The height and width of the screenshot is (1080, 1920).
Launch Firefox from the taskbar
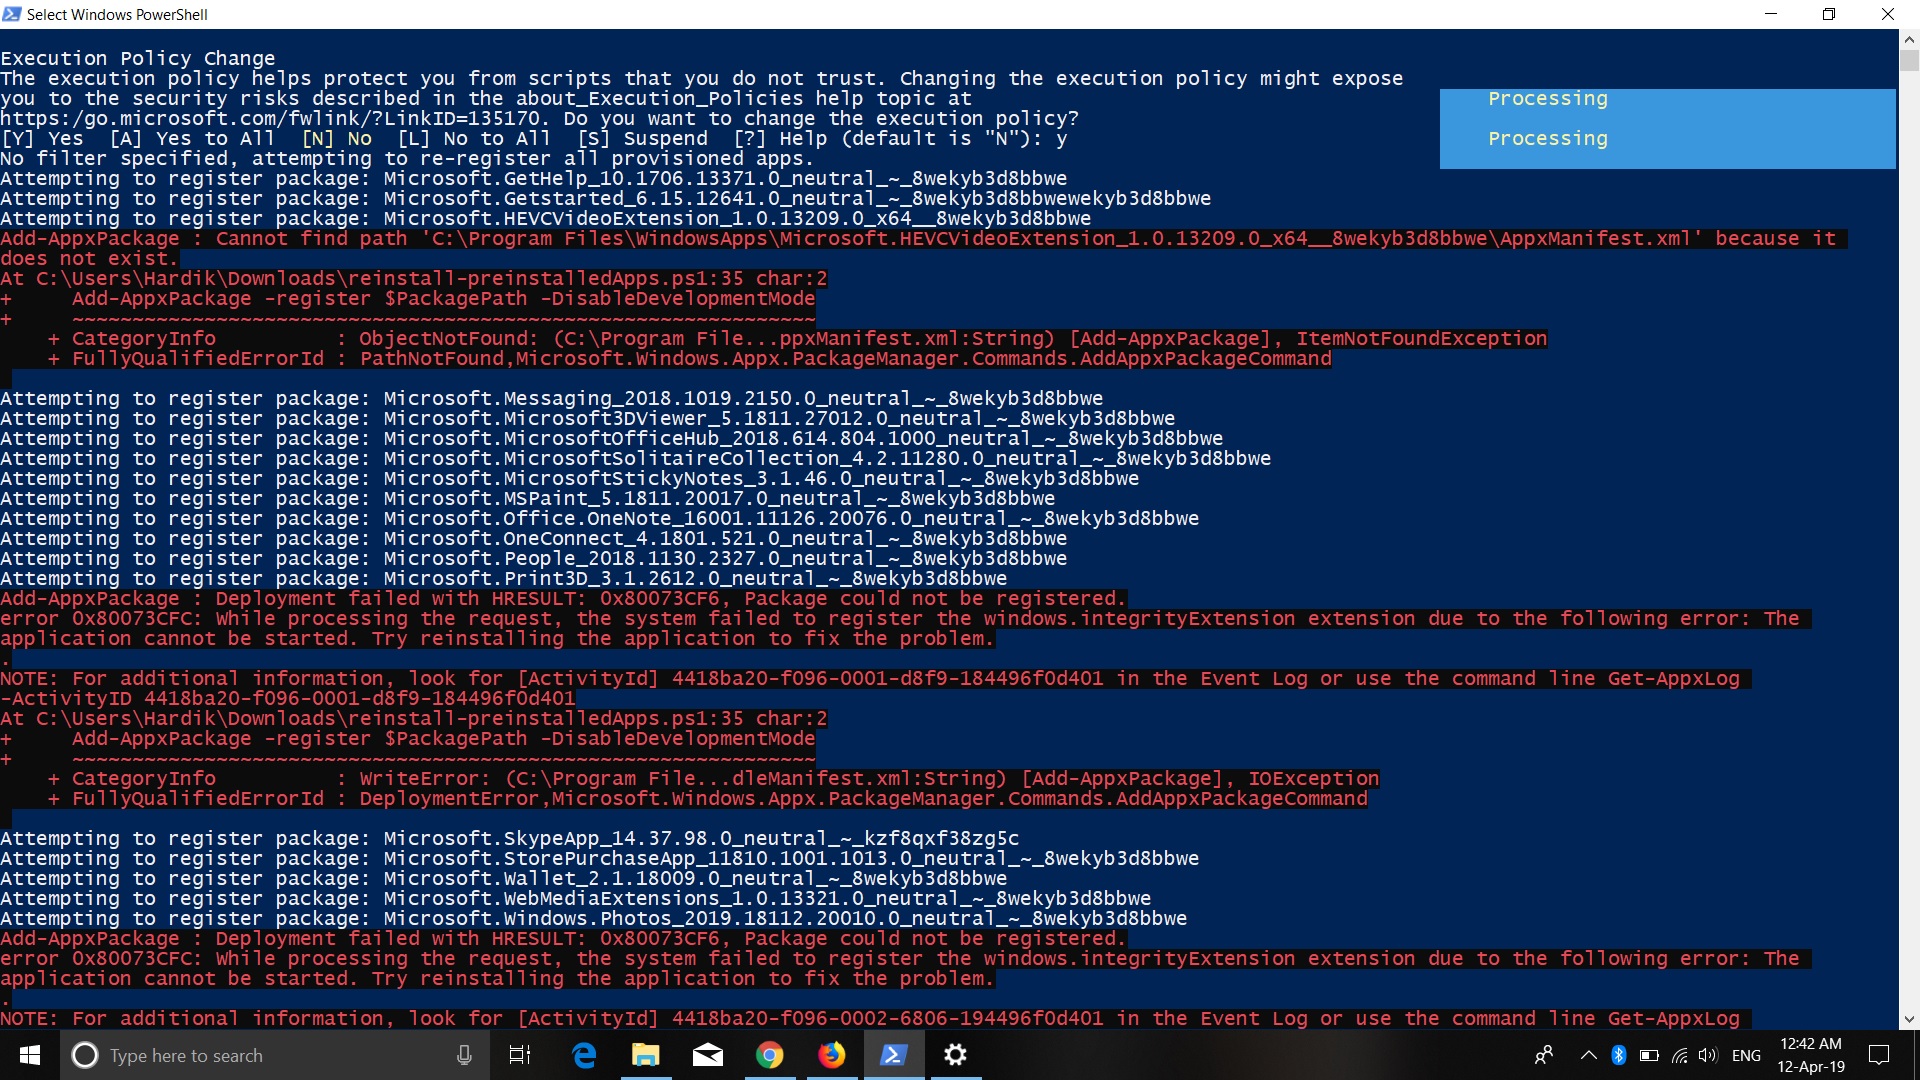832,1055
